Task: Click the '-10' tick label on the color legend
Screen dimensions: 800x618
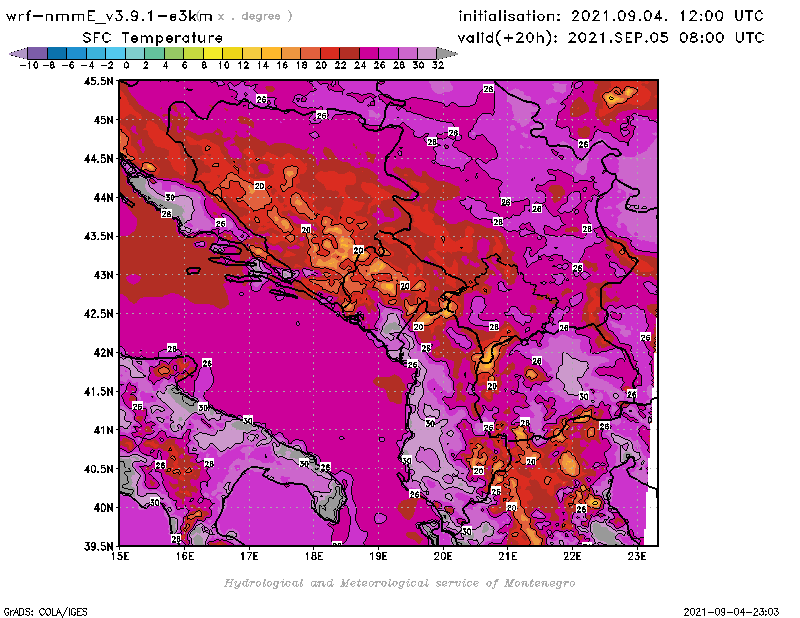Action: (x=29, y=65)
